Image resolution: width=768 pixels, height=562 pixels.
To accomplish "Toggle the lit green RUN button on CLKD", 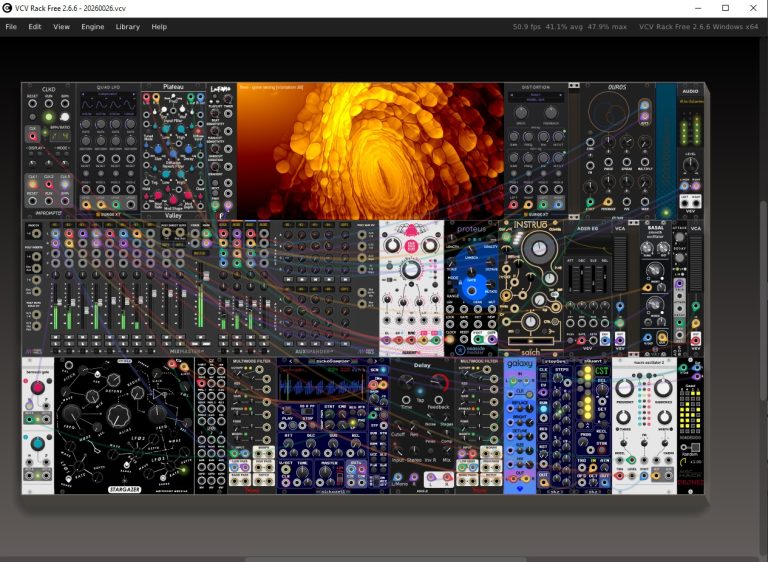I will point(48,117).
